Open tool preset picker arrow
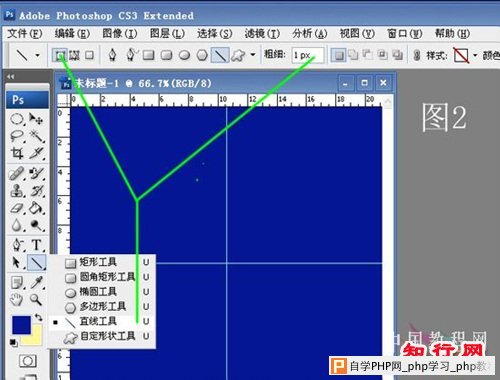Viewport: 500px width, 380px height. point(37,55)
